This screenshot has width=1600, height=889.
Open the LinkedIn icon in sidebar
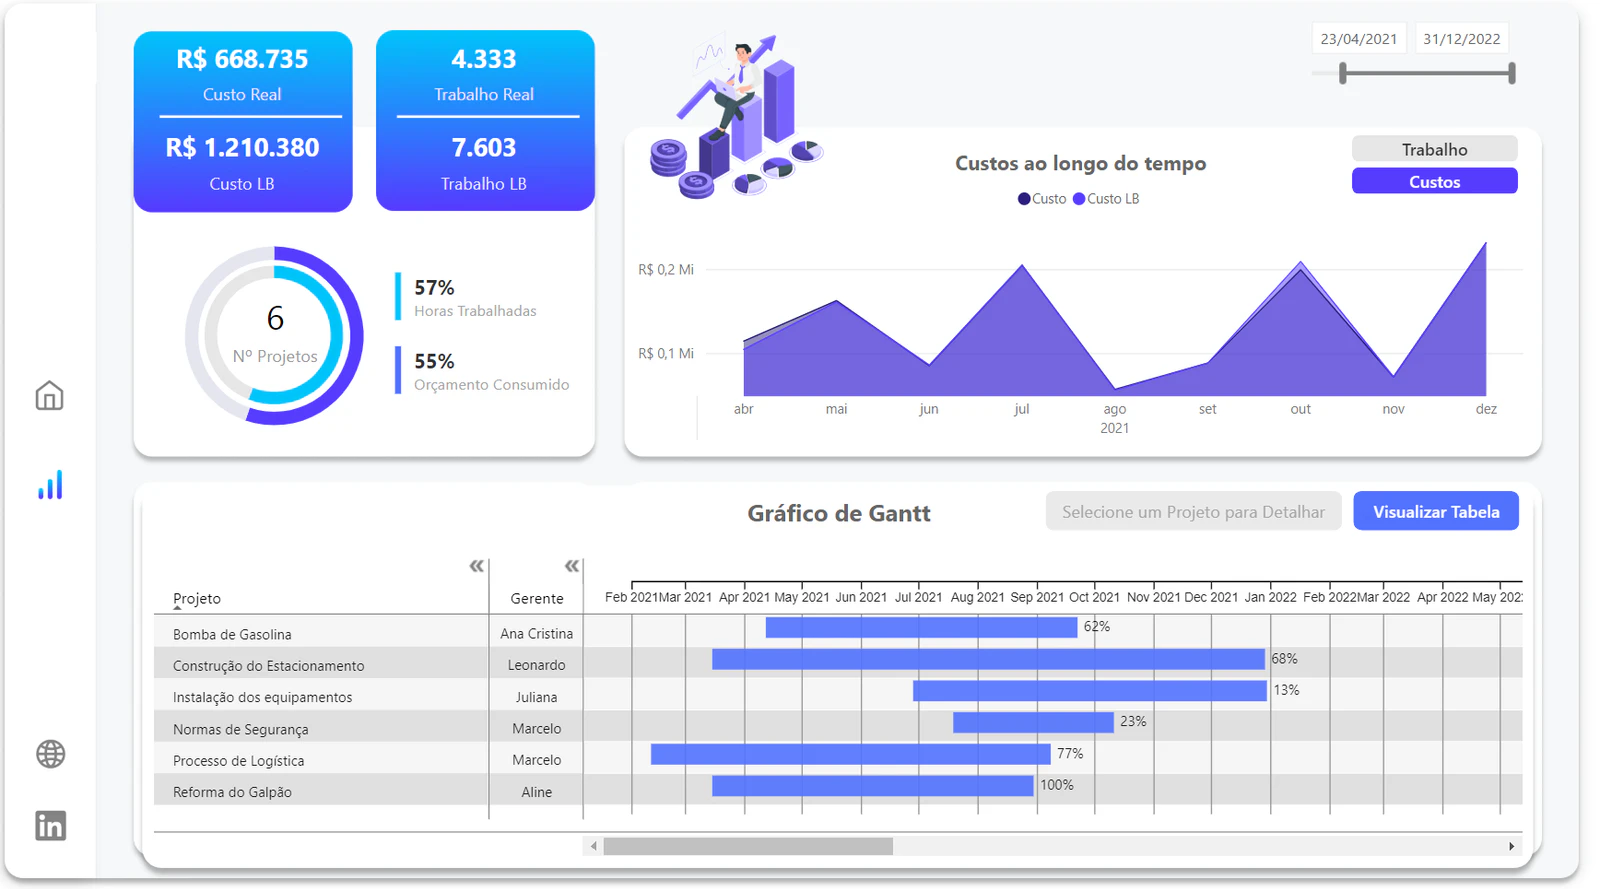click(50, 826)
